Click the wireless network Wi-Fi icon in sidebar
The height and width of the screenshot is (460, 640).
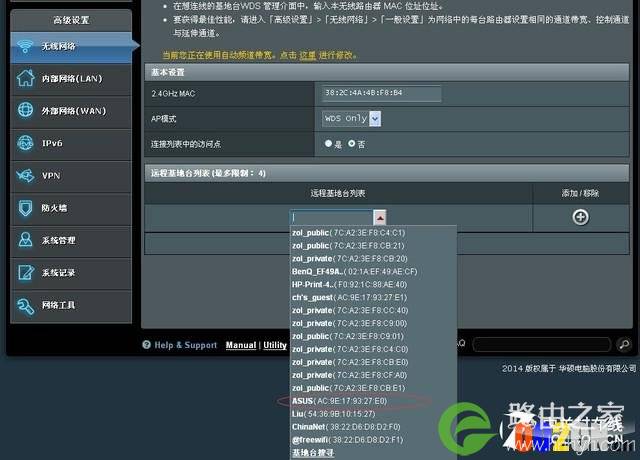coord(25,46)
